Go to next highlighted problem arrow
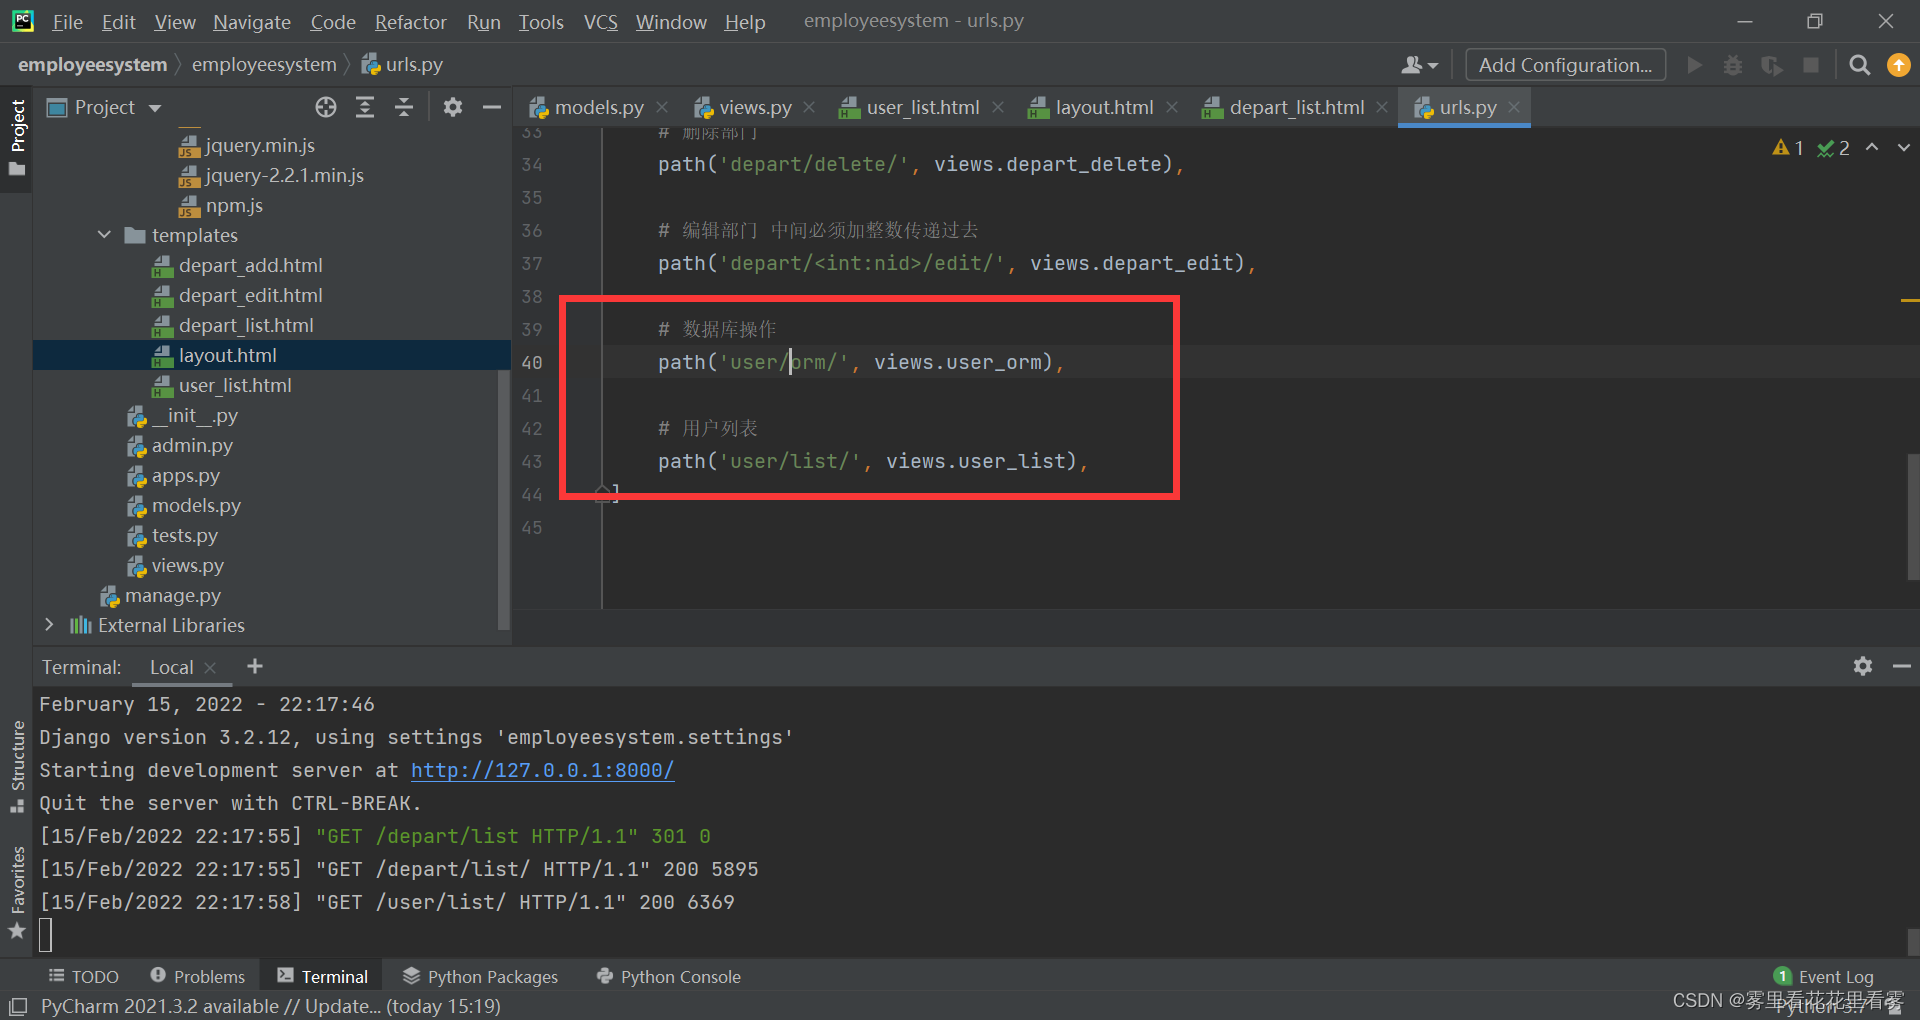The width and height of the screenshot is (1920, 1020). [x=1904, y=147]
